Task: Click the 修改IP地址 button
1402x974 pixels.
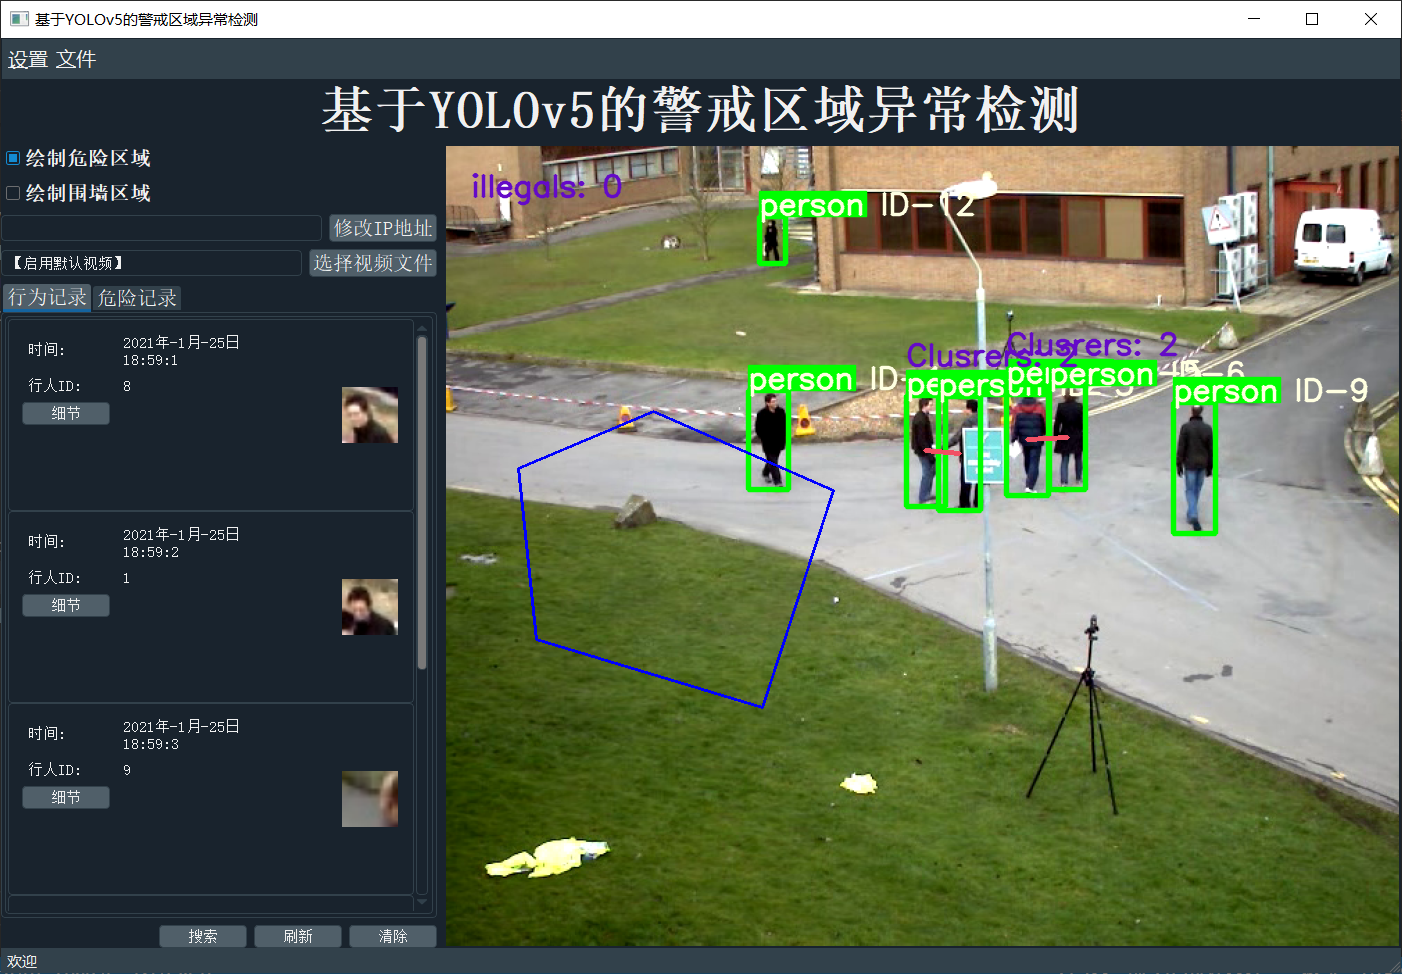Action: coord(383,228)
